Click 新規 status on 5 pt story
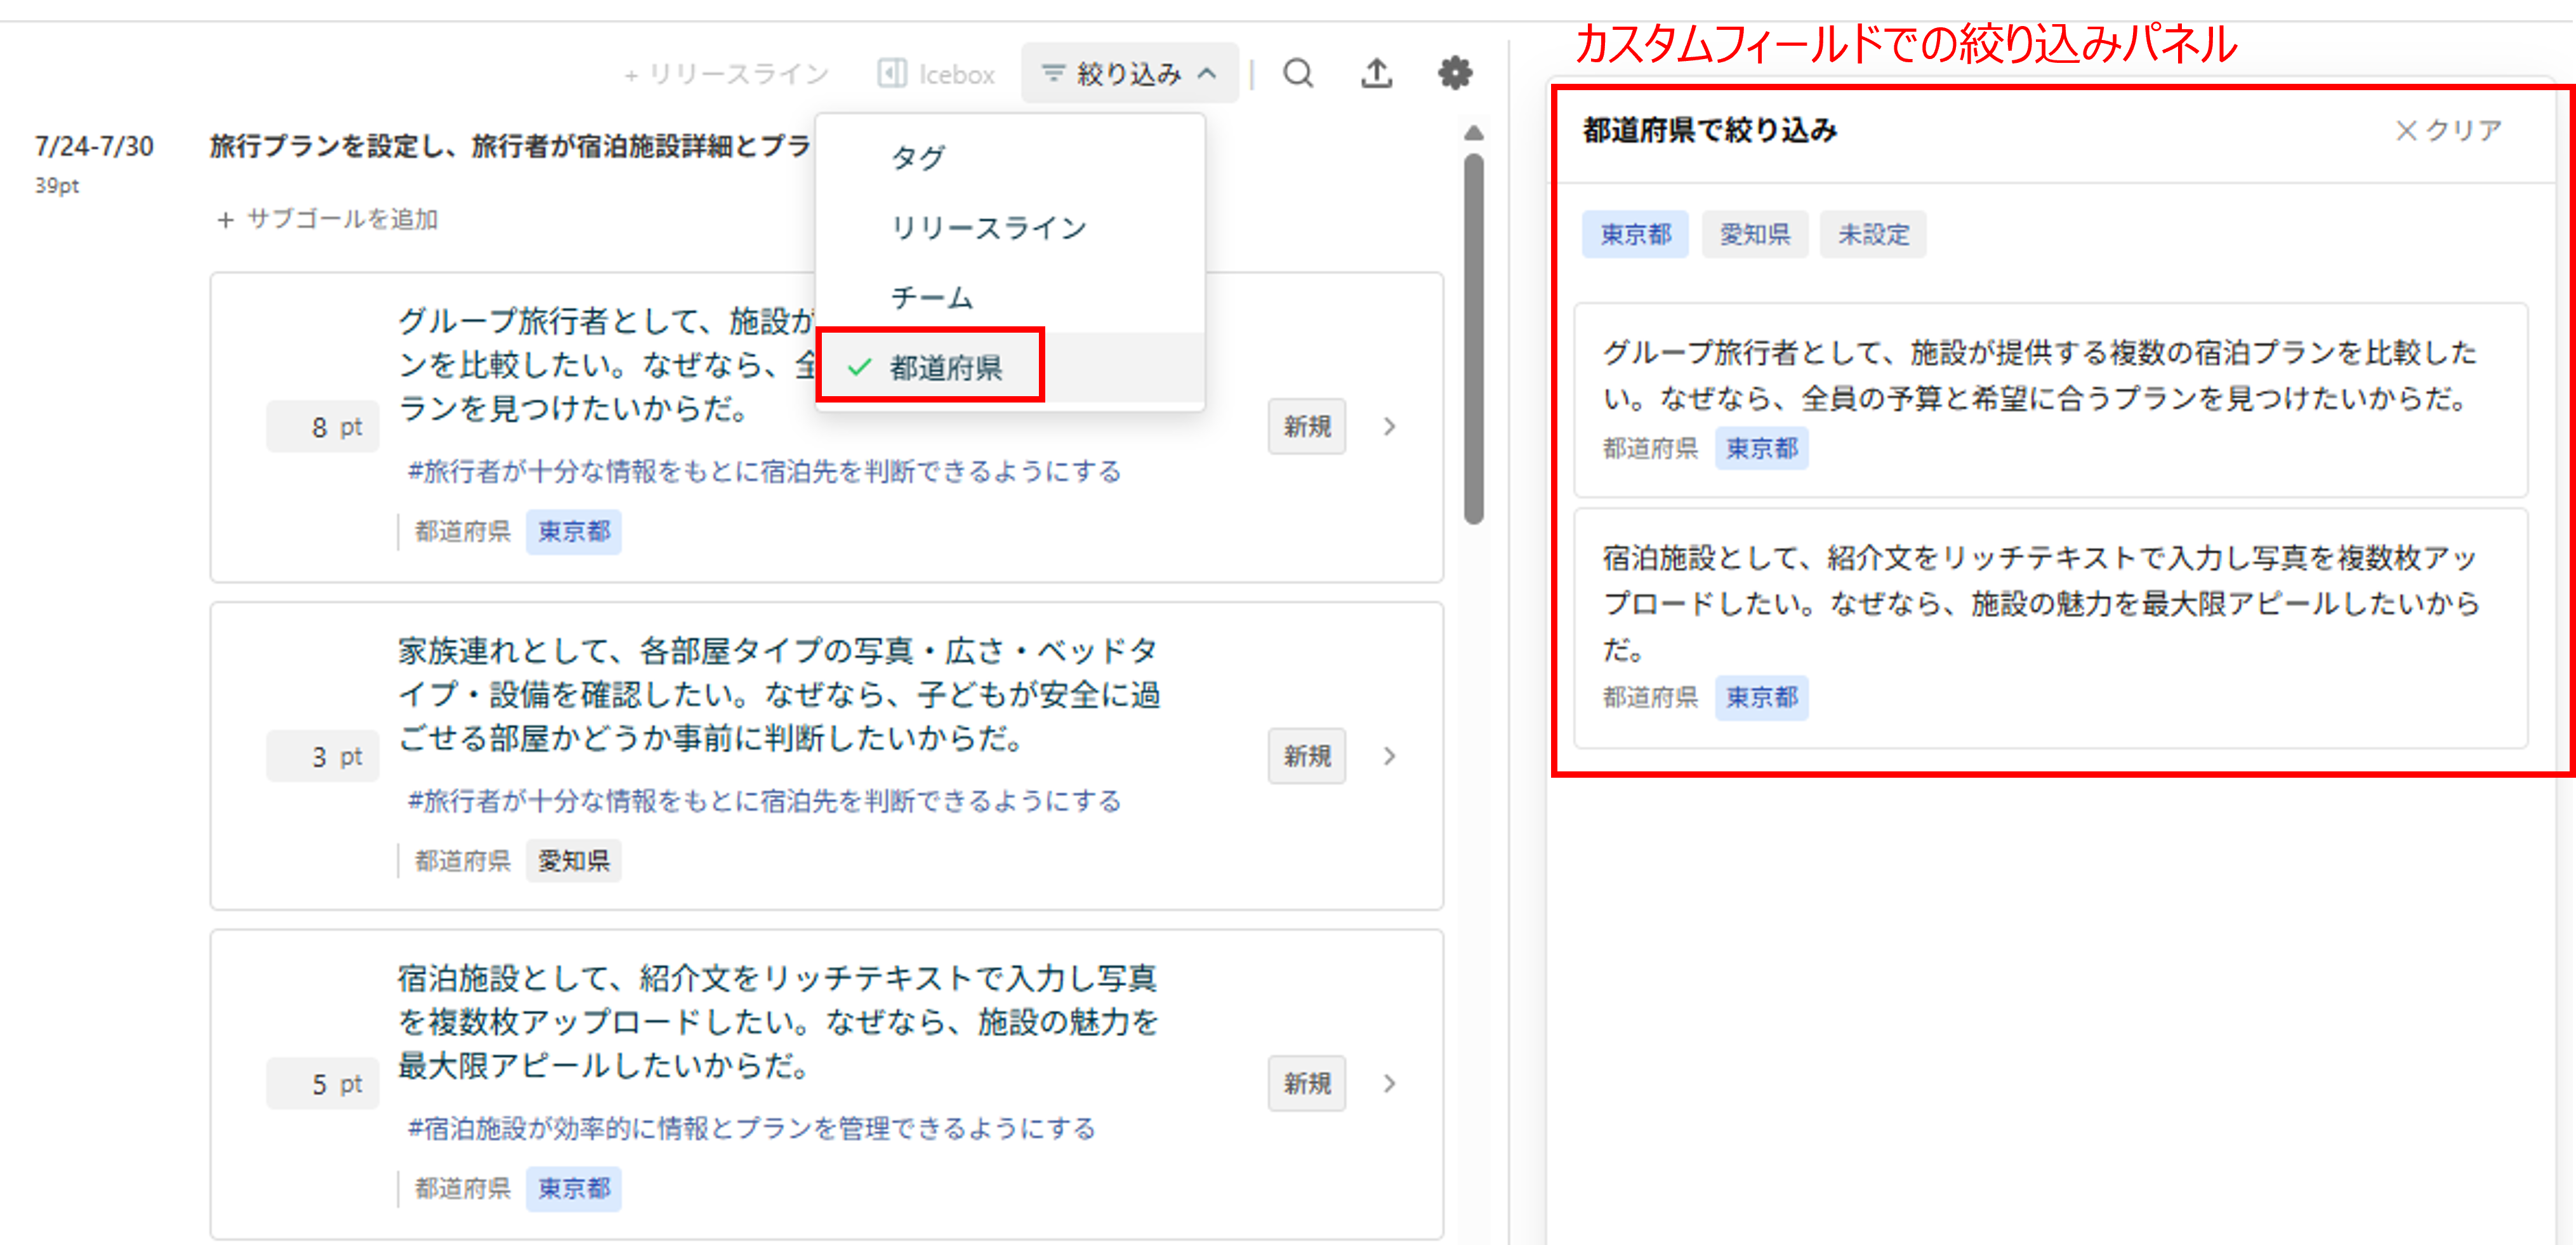This screenshot has width=2576, height=1245. point(1307,1084)
